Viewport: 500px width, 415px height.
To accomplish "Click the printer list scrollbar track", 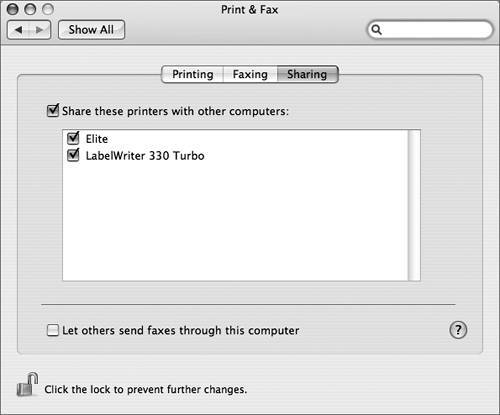I will 414,205.
